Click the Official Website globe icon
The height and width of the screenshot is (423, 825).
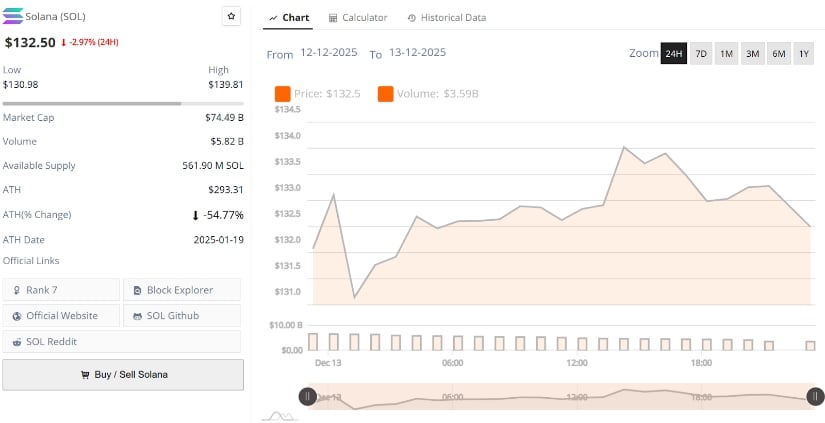(18, 316)
